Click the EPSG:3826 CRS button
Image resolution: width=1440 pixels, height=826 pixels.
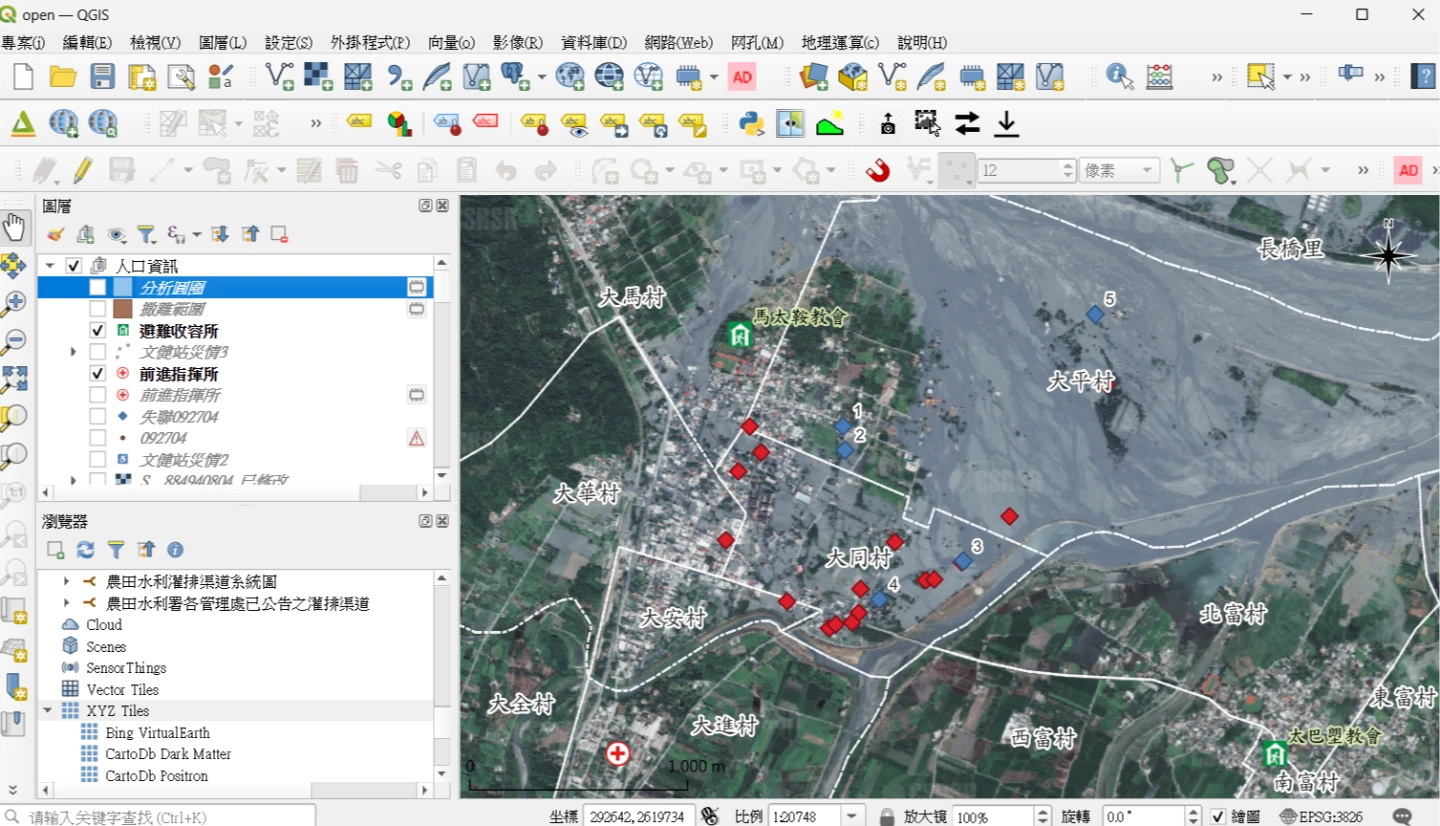1320,816
